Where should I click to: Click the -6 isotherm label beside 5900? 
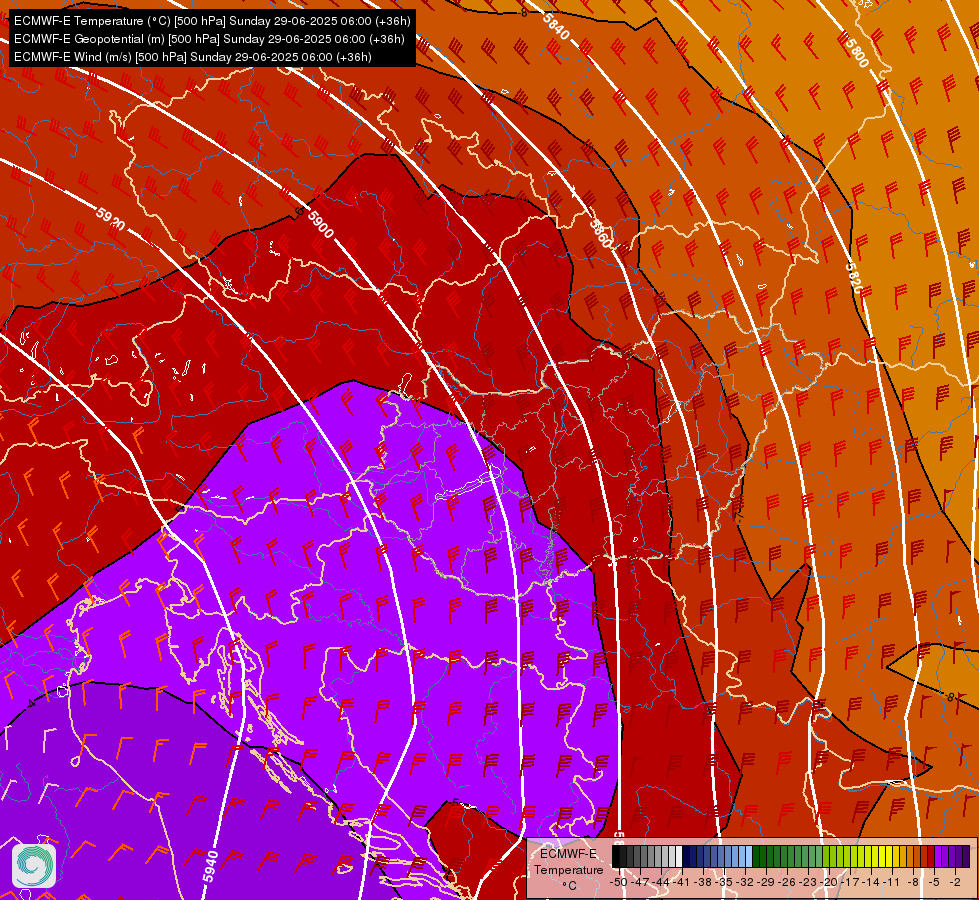point(300,212)
